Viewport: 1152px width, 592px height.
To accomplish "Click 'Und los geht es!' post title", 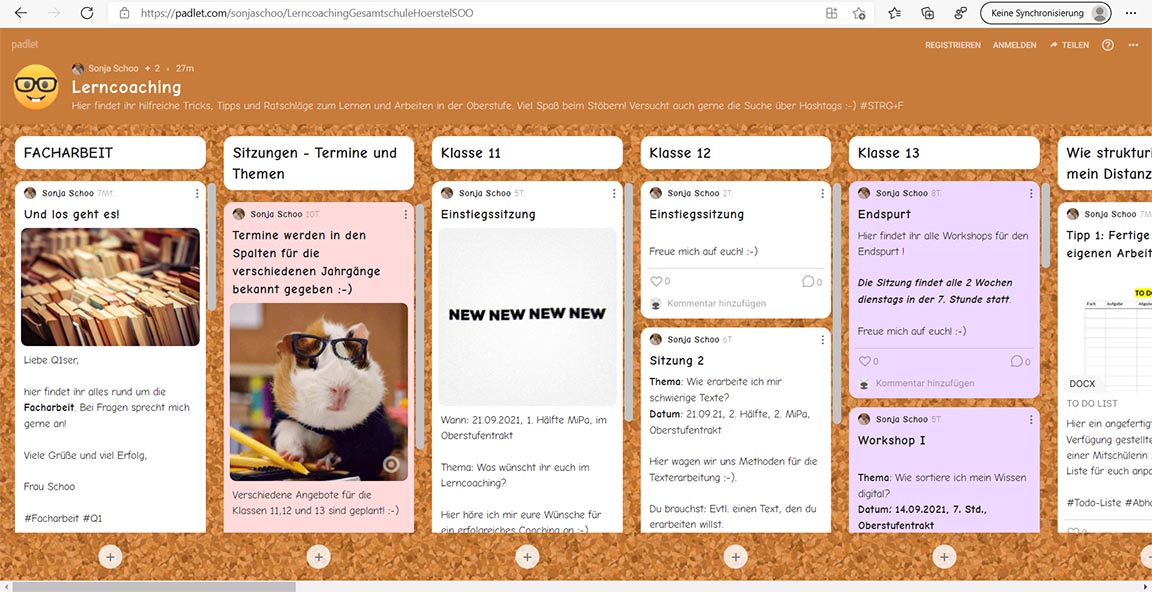I will pos(71,214).
